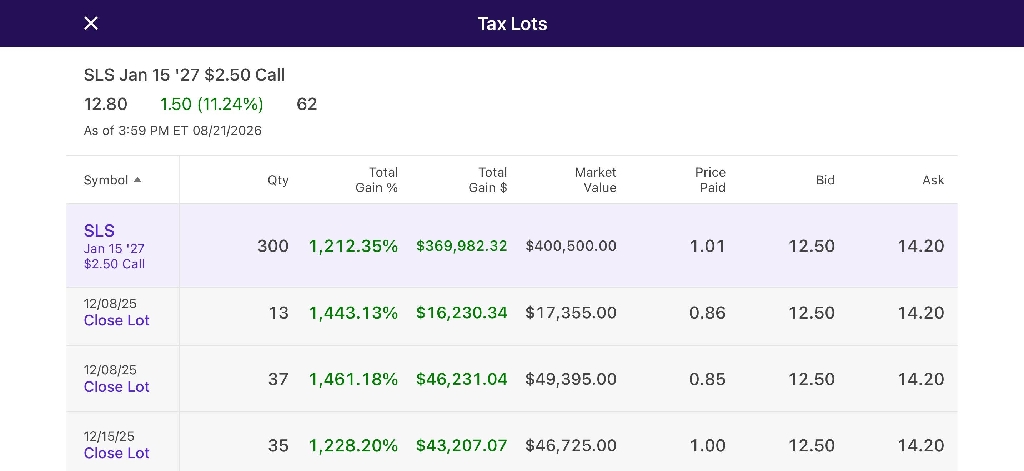This screenshot has height=471, width=1024.
Task: Click the SLS Jan 15 '27 $2.50 Call title
Action: click(x=184, y=75)
